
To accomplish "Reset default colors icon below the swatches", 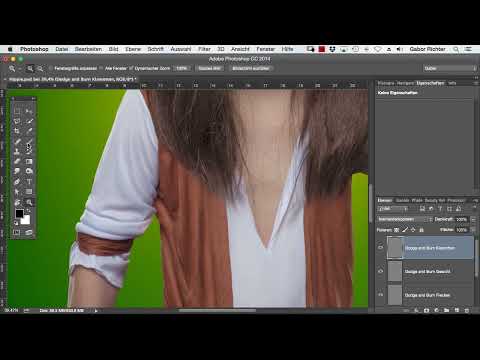I will pos(16,223).
